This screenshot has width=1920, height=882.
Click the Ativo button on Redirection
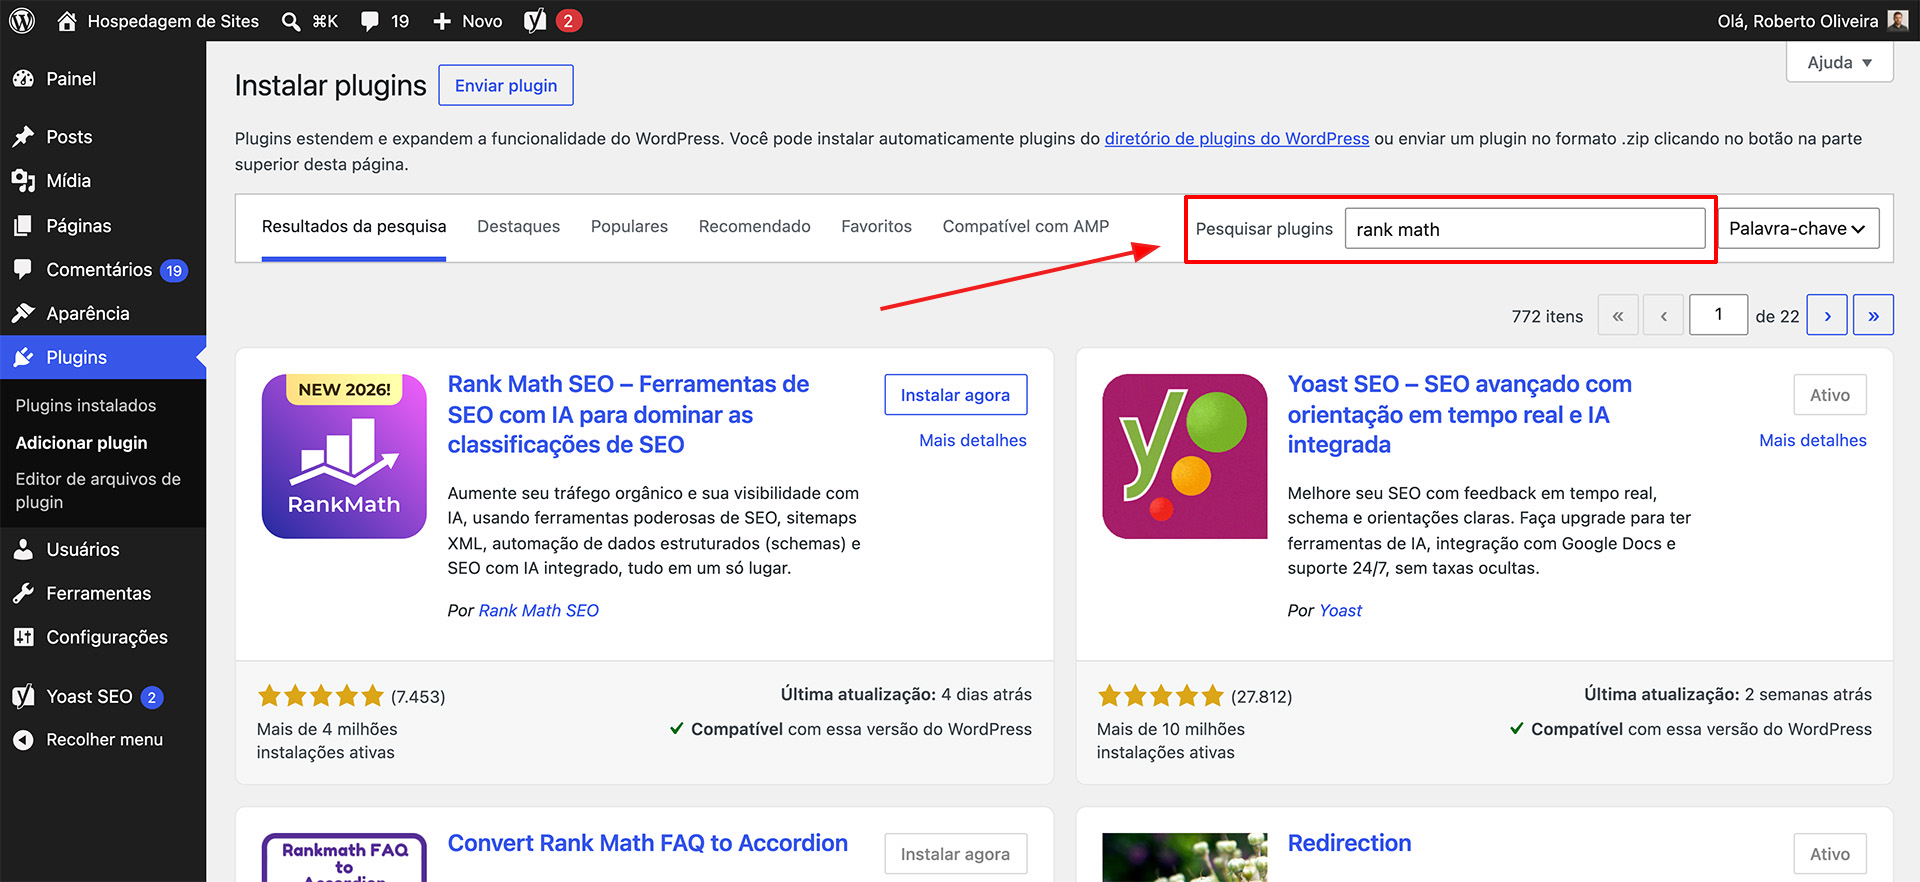tap(1830, 854)
